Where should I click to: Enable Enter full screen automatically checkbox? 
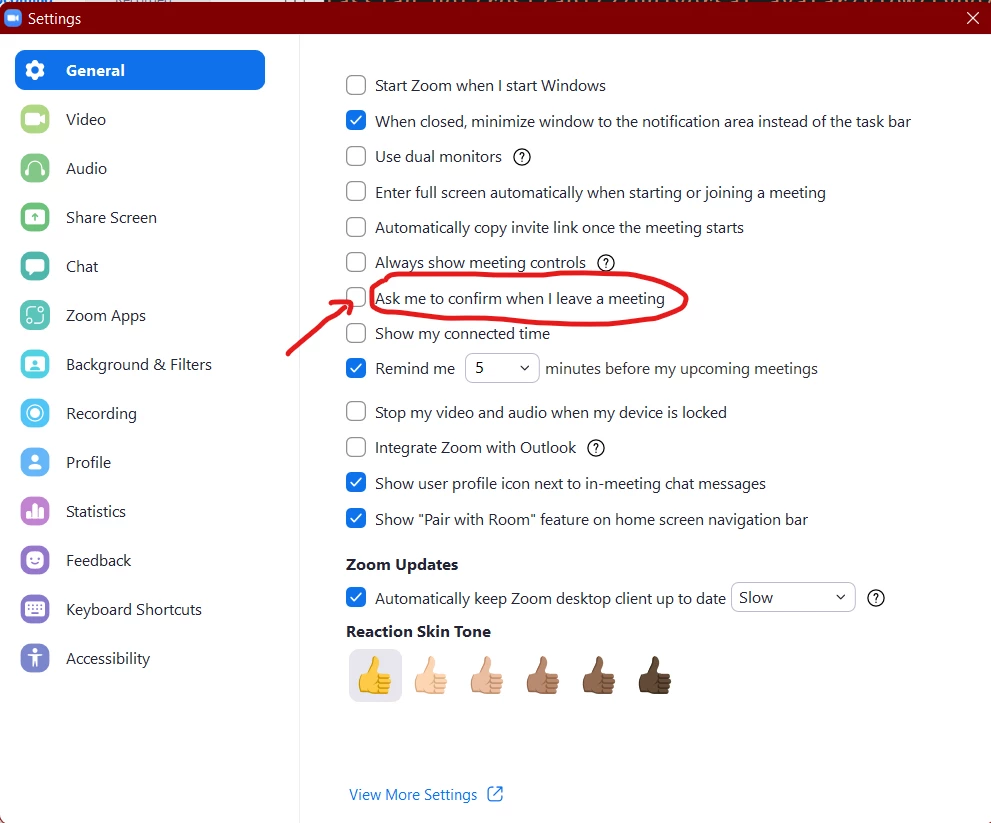point(356,192)
